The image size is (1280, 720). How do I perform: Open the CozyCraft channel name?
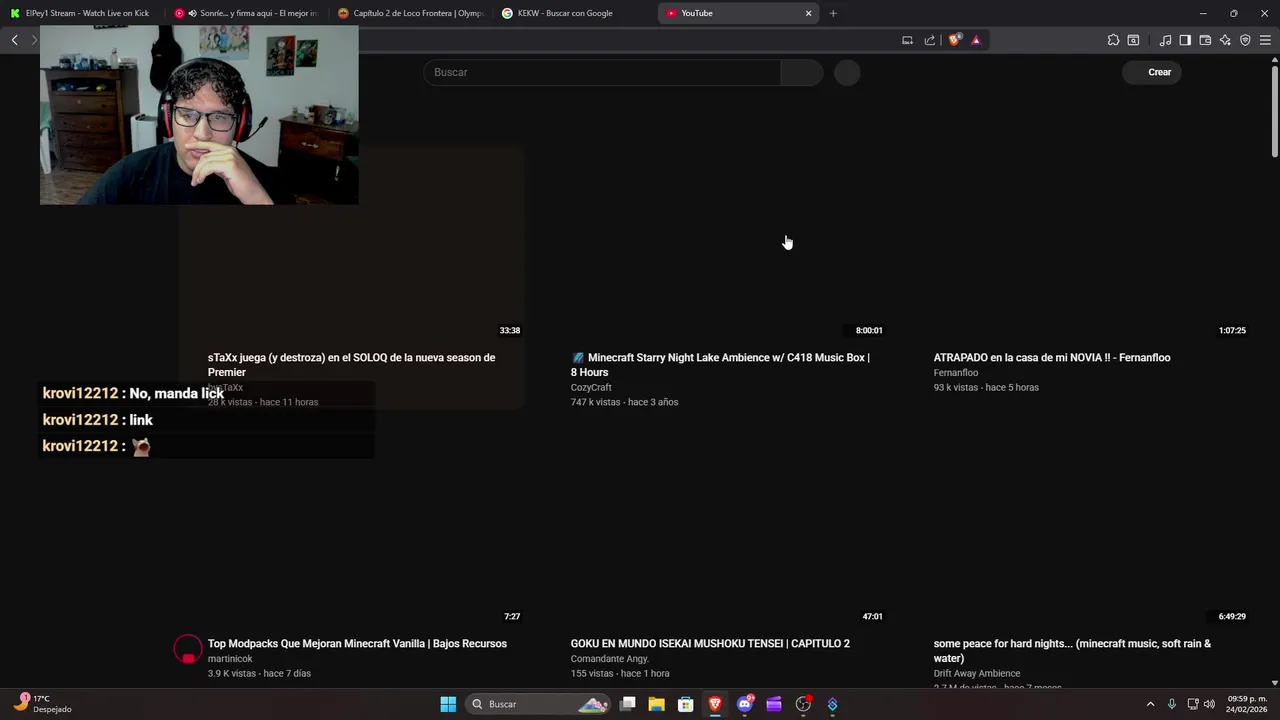coord(591,388)
